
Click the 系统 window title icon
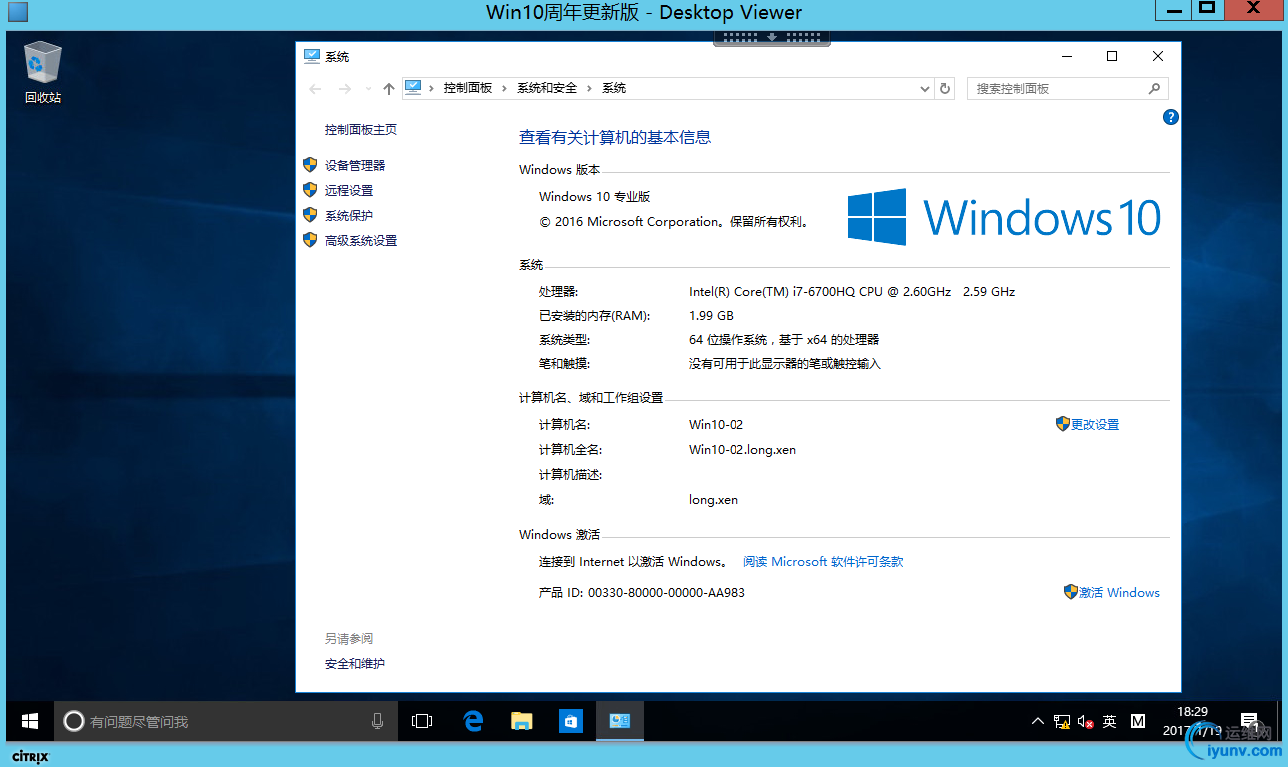[x=312, y=57]
